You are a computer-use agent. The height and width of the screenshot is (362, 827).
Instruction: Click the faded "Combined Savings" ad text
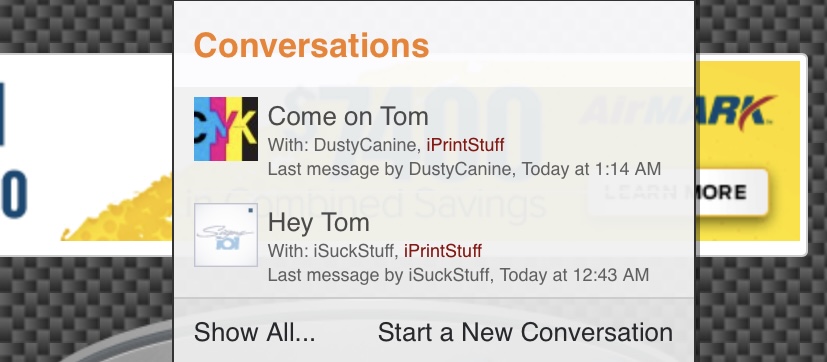pyautogui.click(x=365, y=205)
